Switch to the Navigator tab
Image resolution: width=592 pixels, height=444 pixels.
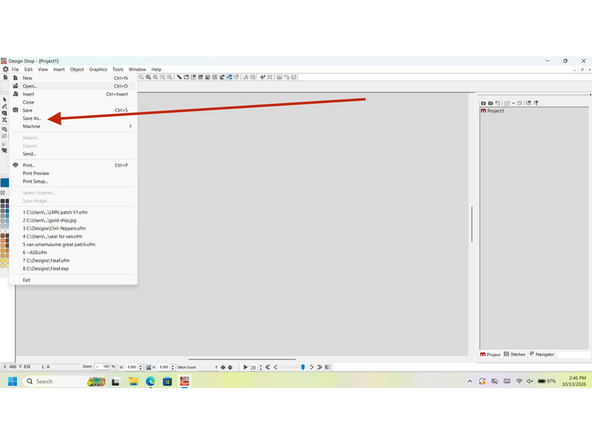(x=541, y=354)
